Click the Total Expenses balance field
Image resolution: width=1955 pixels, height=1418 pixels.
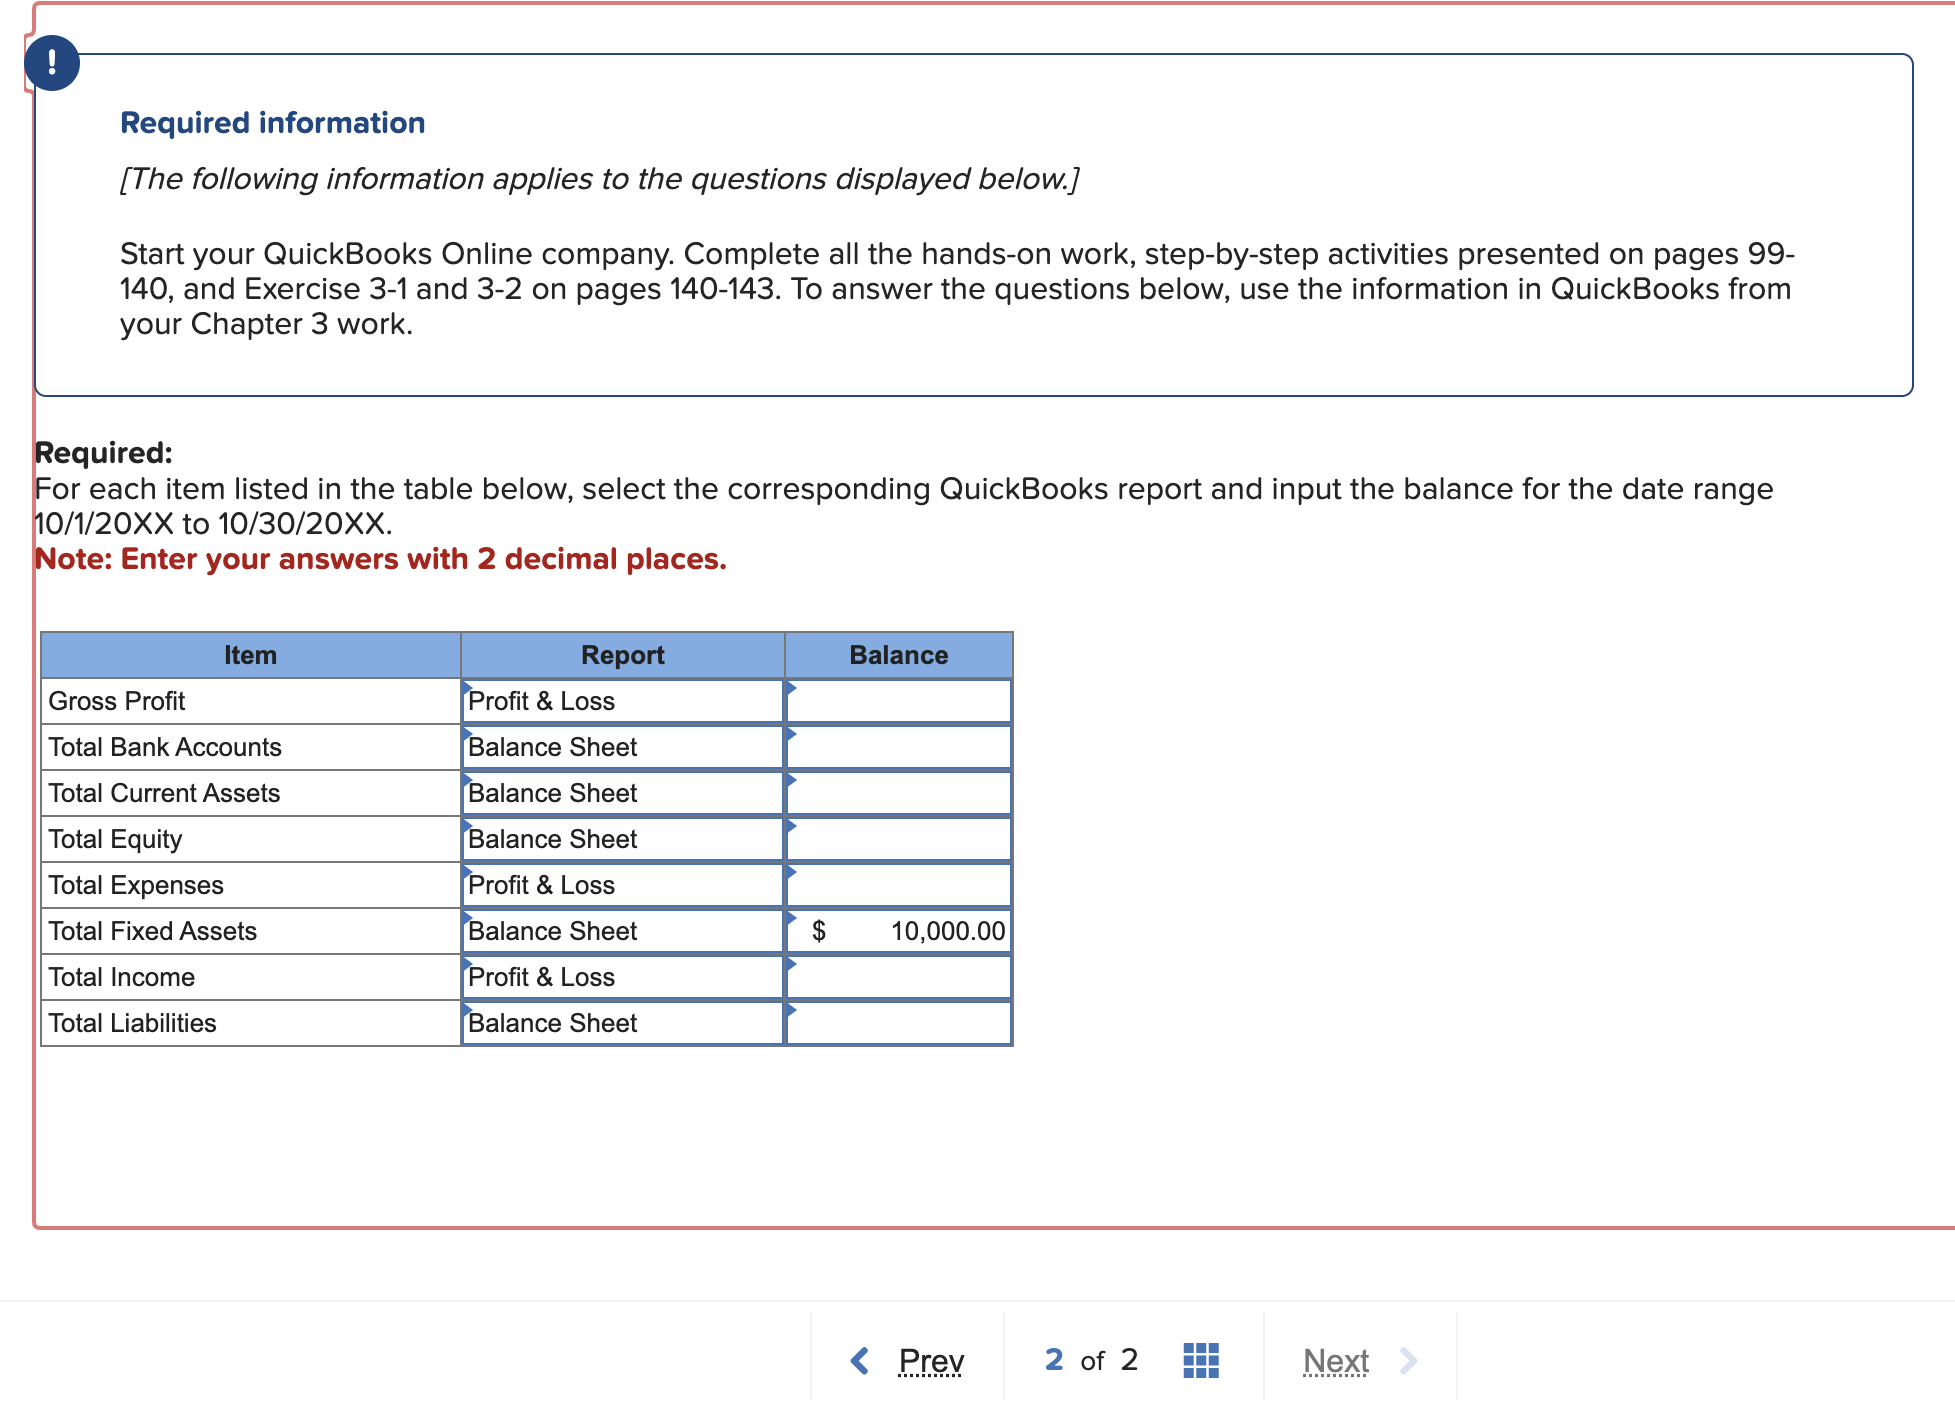tap(899, 885)
